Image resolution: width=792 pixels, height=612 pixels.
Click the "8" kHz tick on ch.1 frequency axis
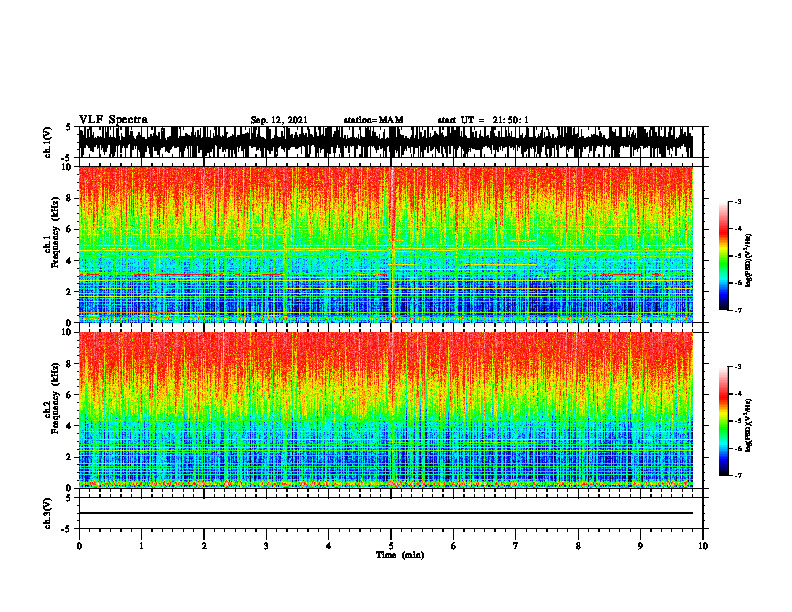(70, 198)
